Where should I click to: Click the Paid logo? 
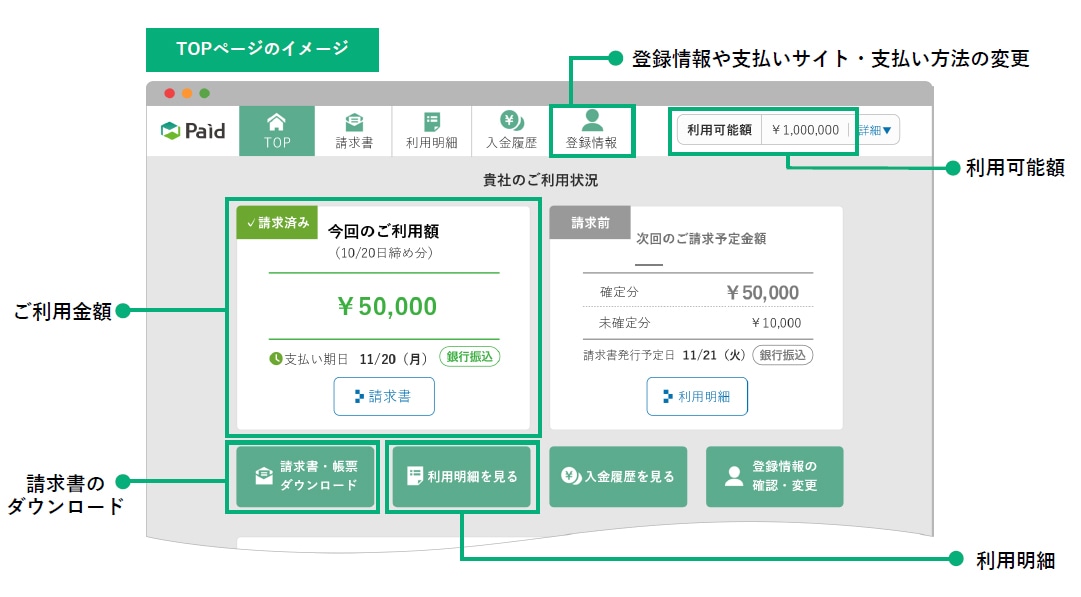pos(192,130)
